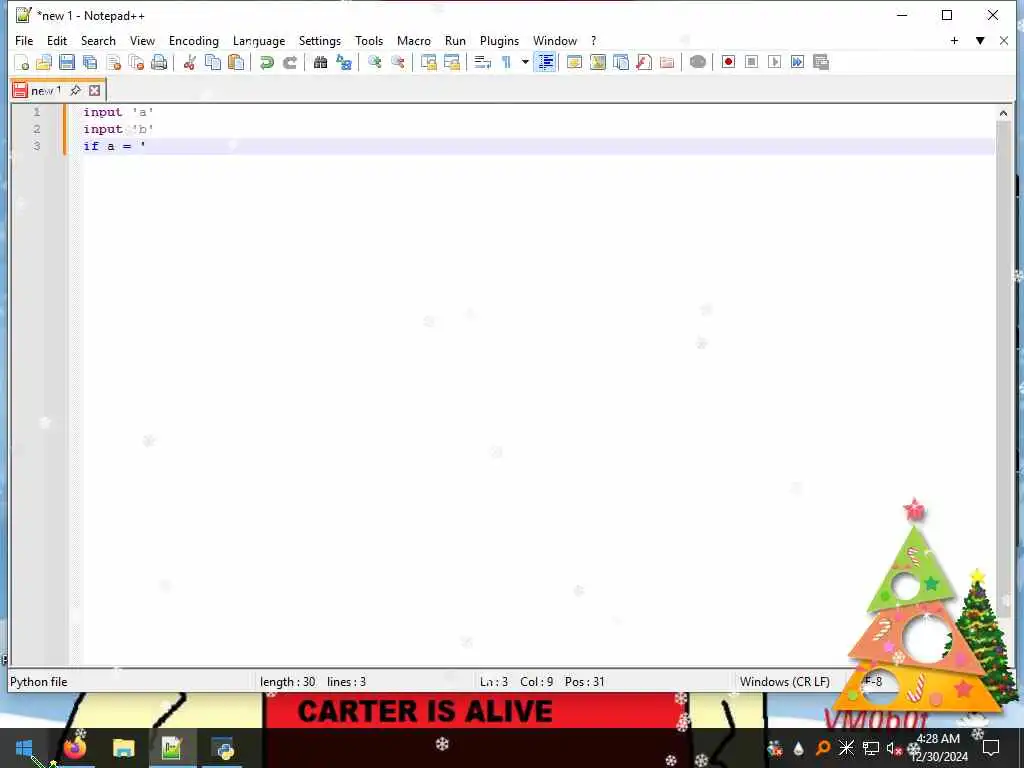This screenshot has width=1024, height=768.
Task: Open the View menu
Action: coord(142,40)
